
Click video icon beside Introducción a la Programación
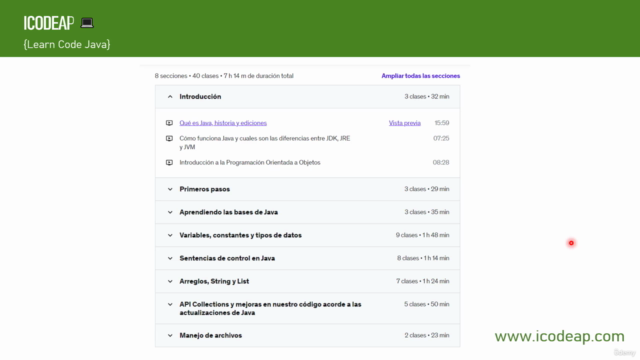point(169,162)
